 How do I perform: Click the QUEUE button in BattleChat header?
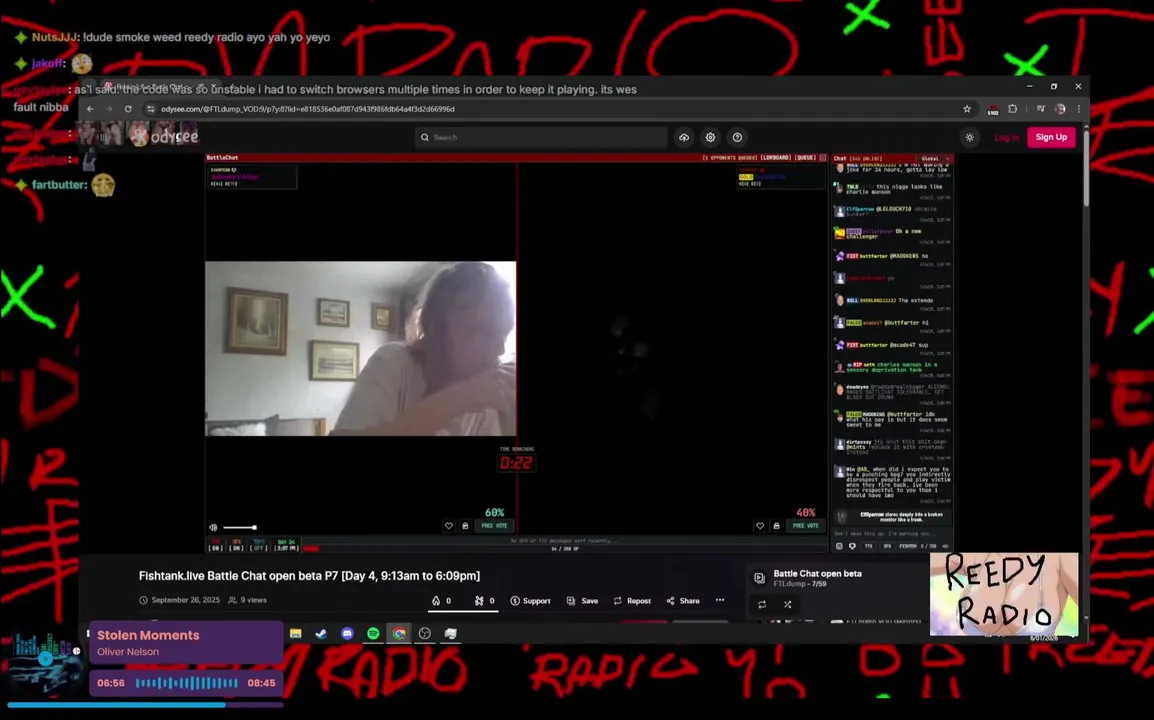coord(805,158)
